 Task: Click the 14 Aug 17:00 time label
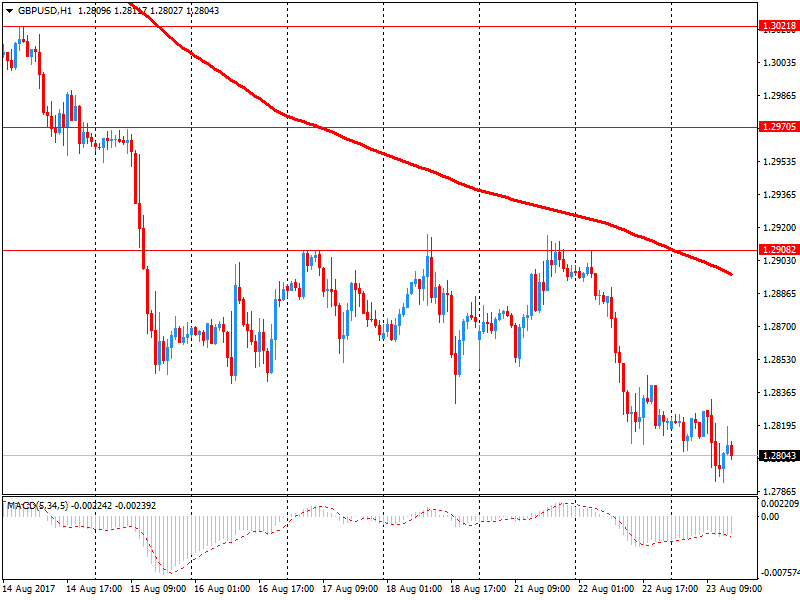pyautogui.click(x=94, y=589)
